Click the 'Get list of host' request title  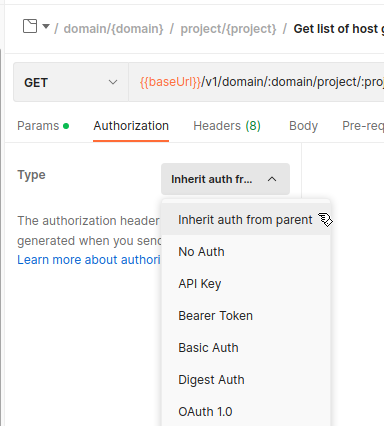[x=338, y=29]
